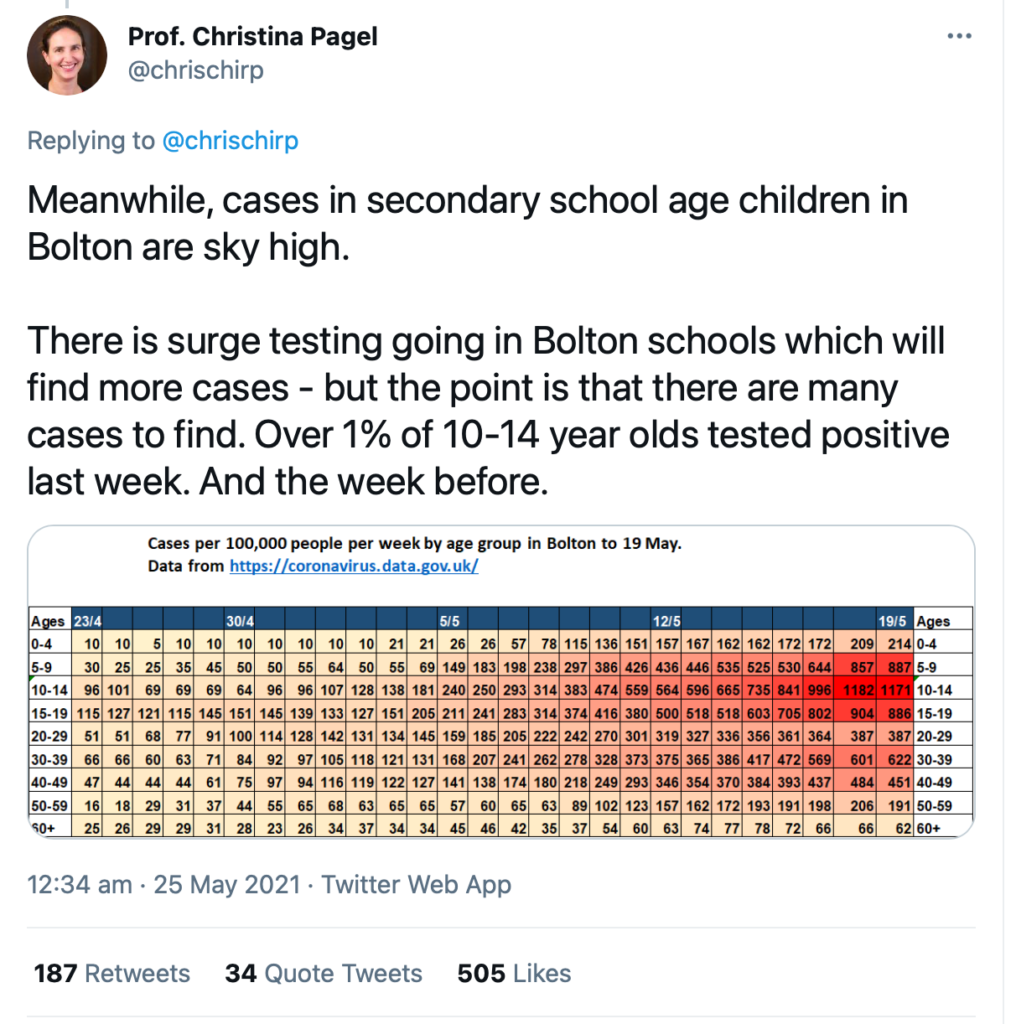The height and width of the screenshot is (1024, 1016).
Task: Open the three-dot more options menu
Action: (x=959, y=36)
